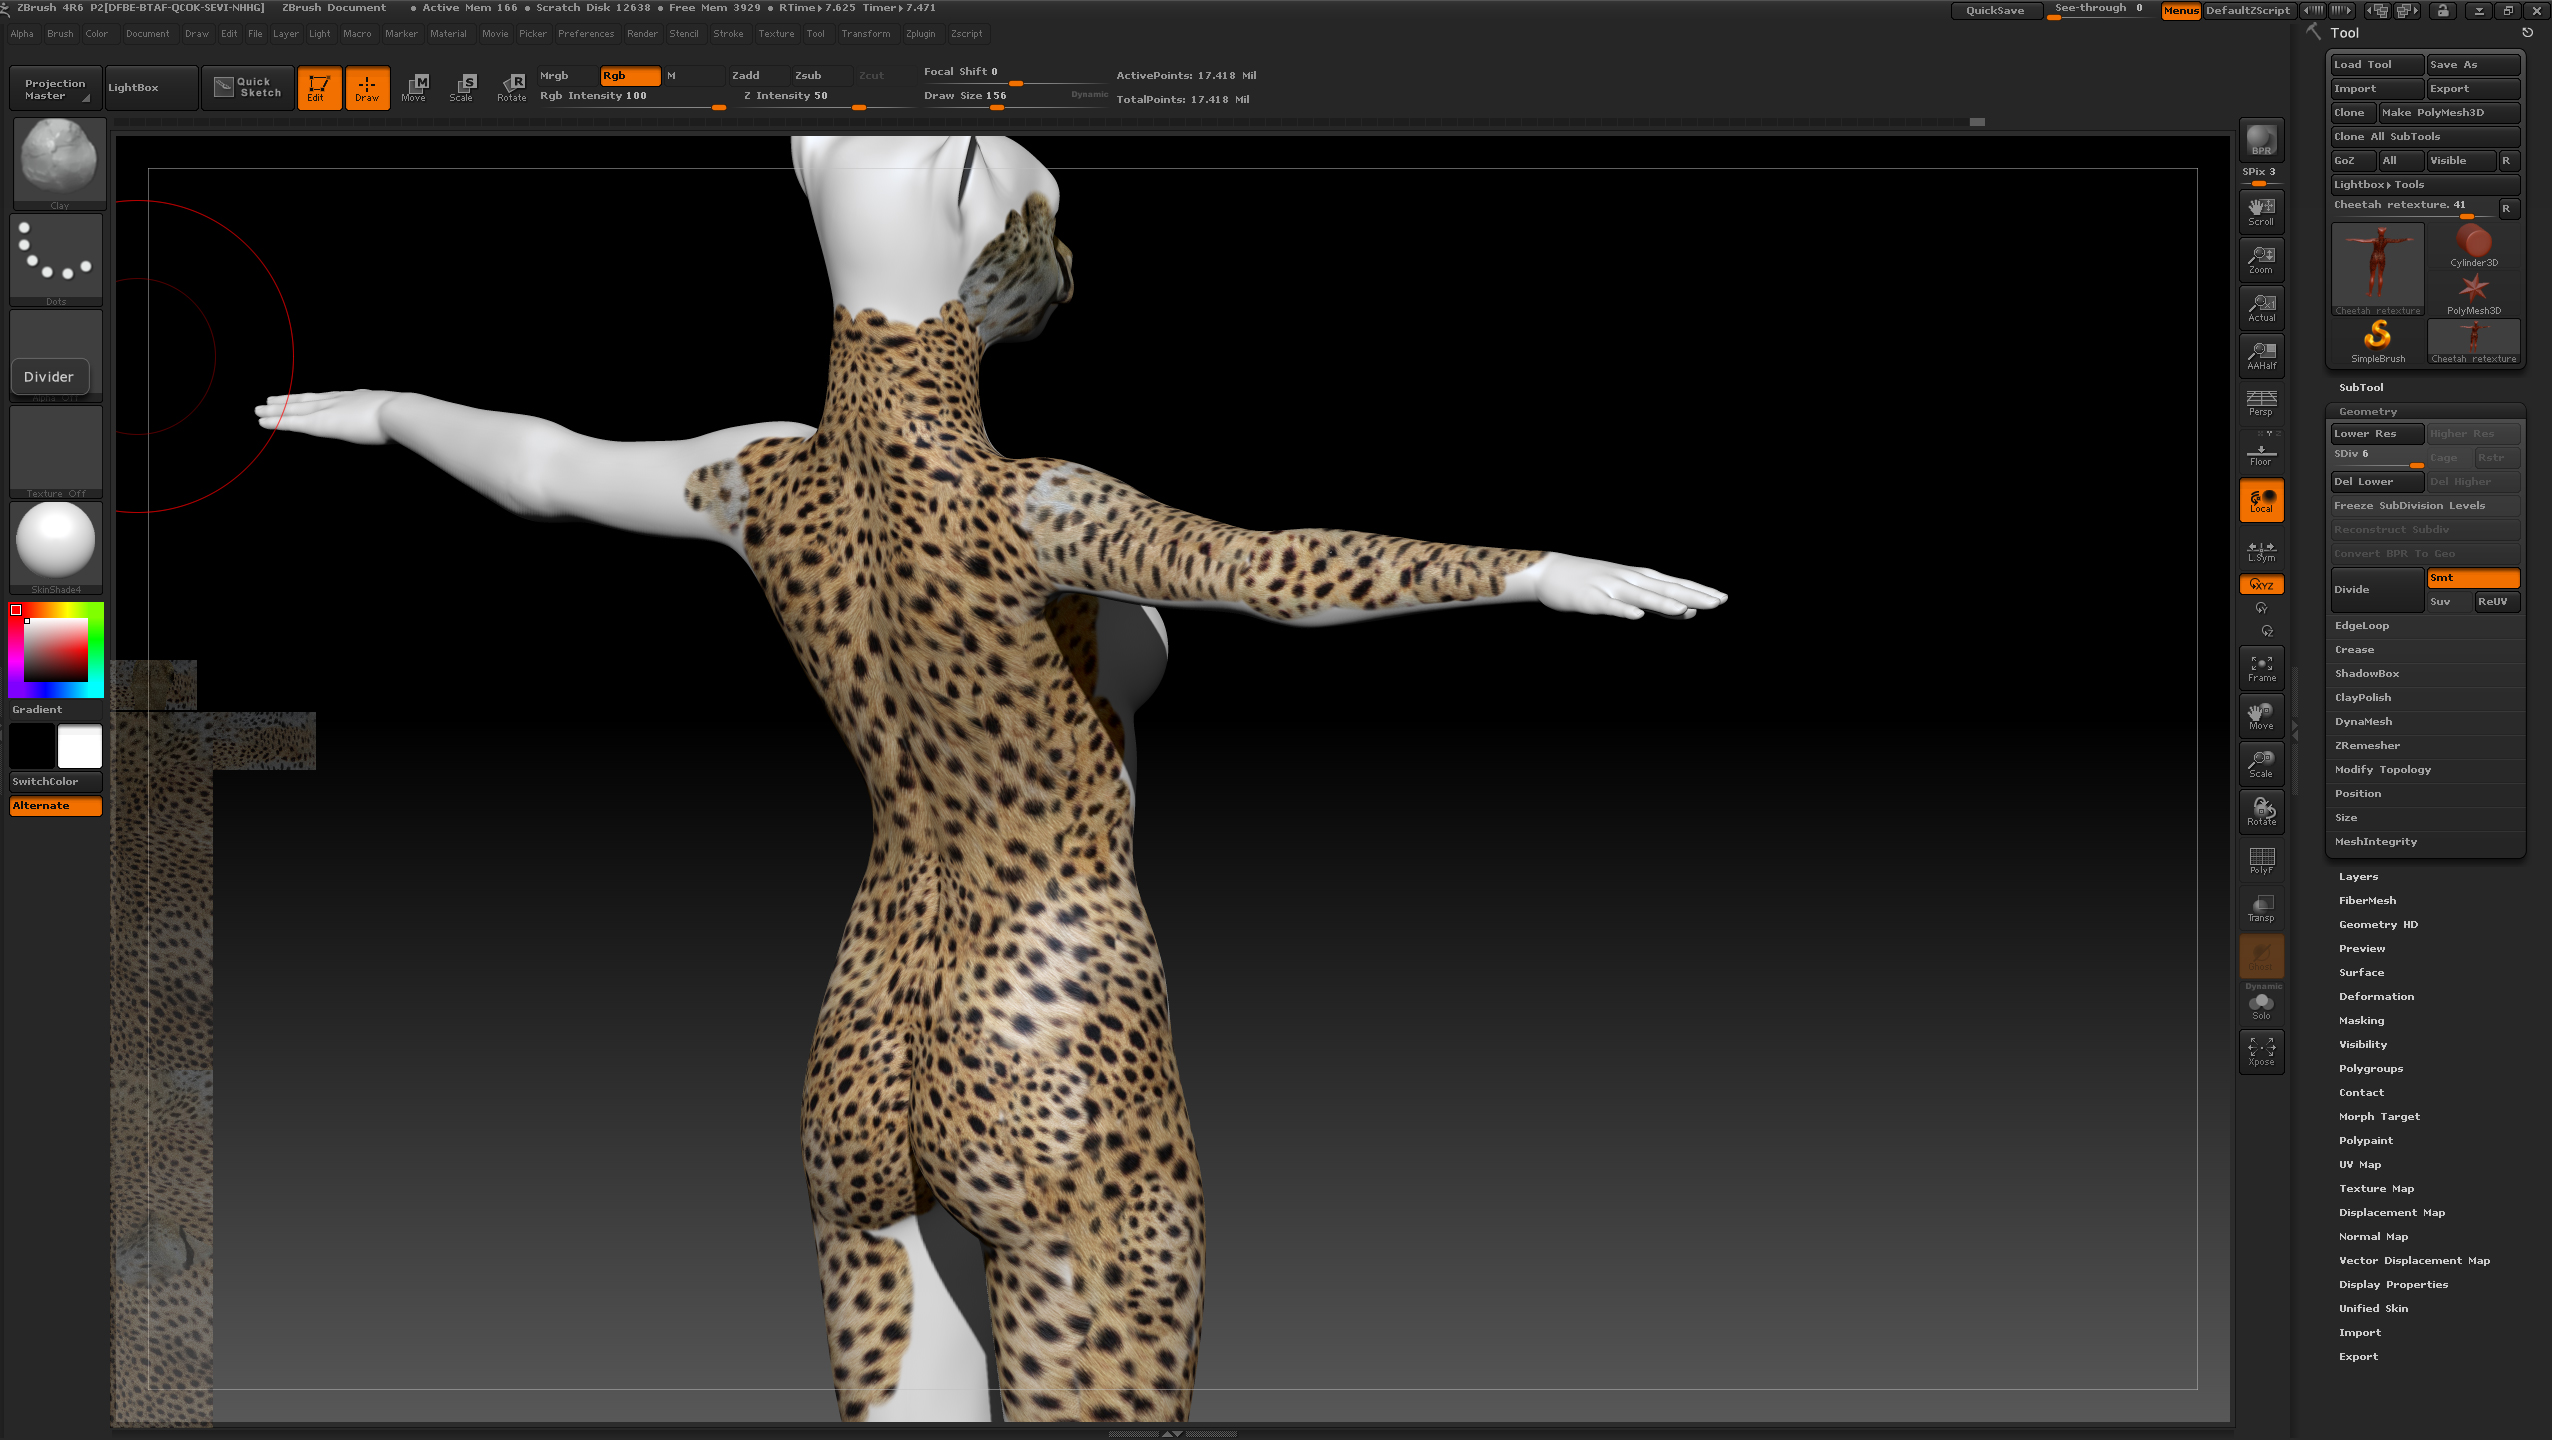This screenshot has height=1440, width=2552.
Task: Click the AAHalf zoom icon
Action: tap(2261, 355)
